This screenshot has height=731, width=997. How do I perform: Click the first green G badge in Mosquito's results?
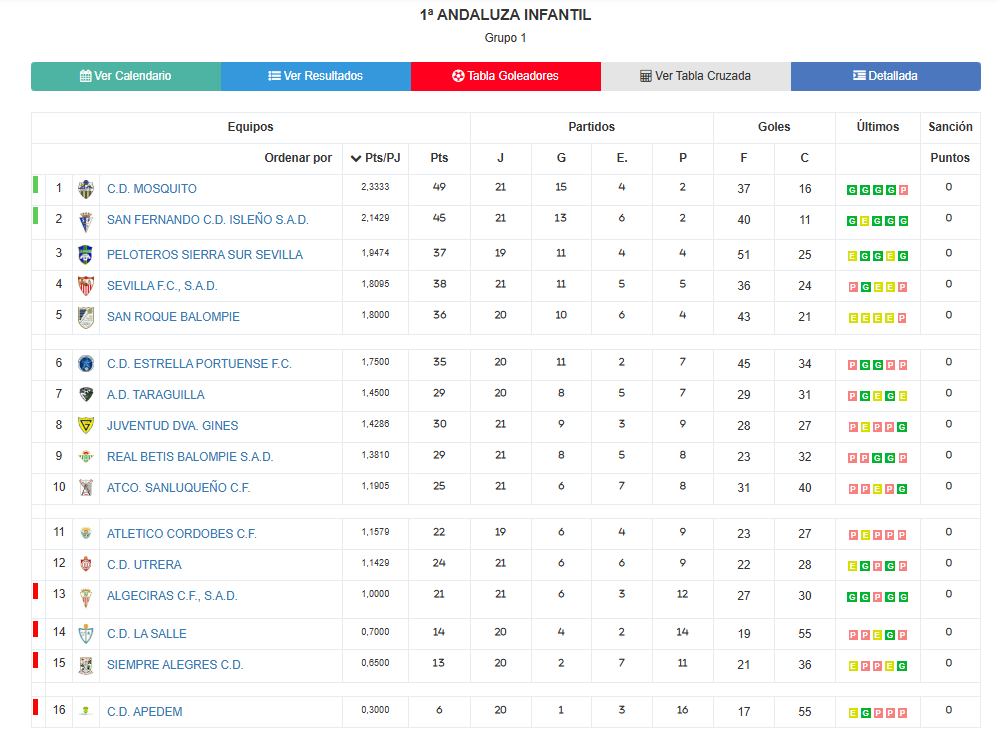852,190
